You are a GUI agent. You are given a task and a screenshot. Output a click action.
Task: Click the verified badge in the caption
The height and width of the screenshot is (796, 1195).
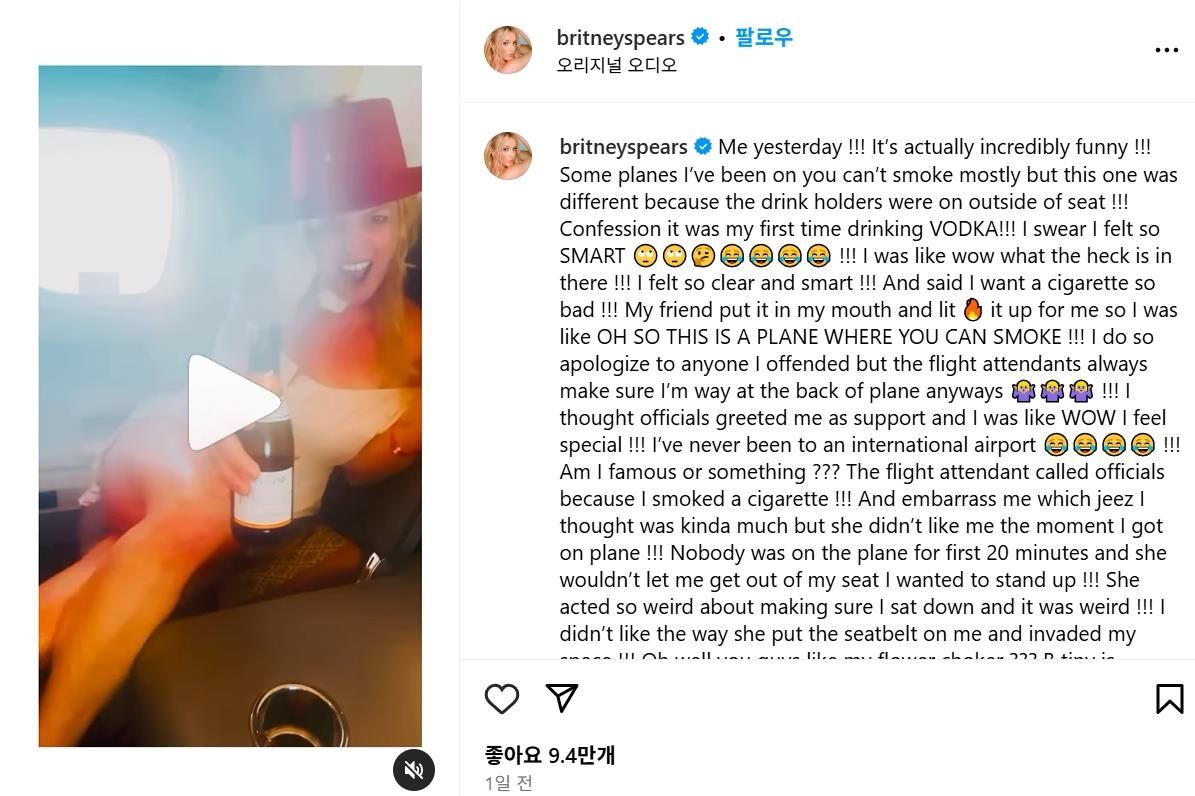pyautogui.click(x=703, y=147)
